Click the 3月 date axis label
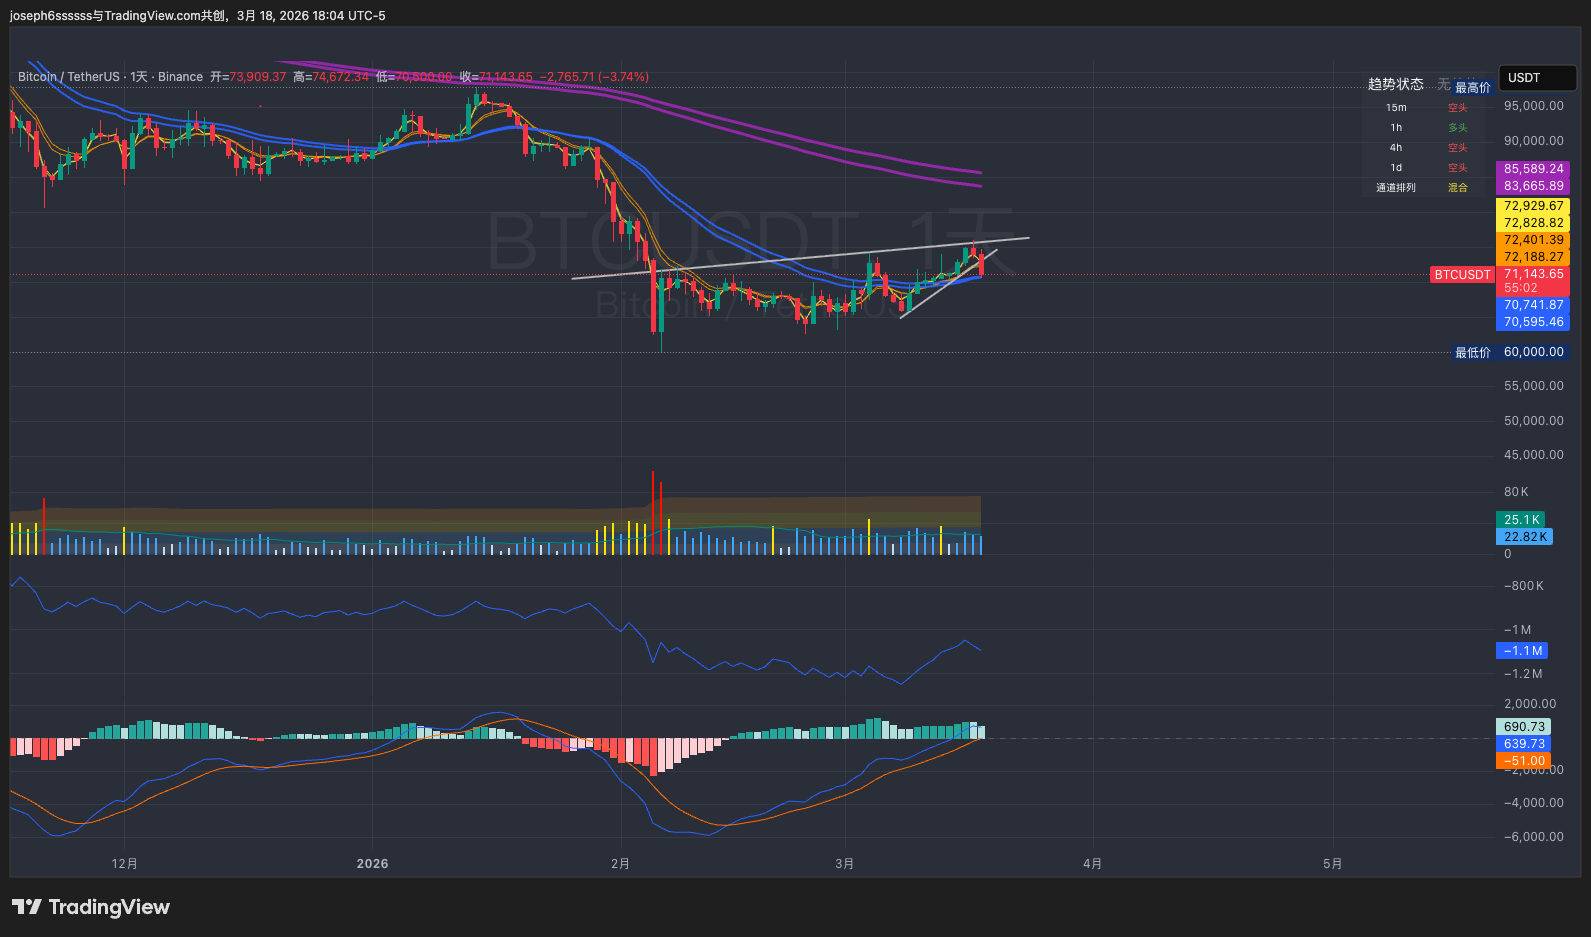 [x=845, y=864]
